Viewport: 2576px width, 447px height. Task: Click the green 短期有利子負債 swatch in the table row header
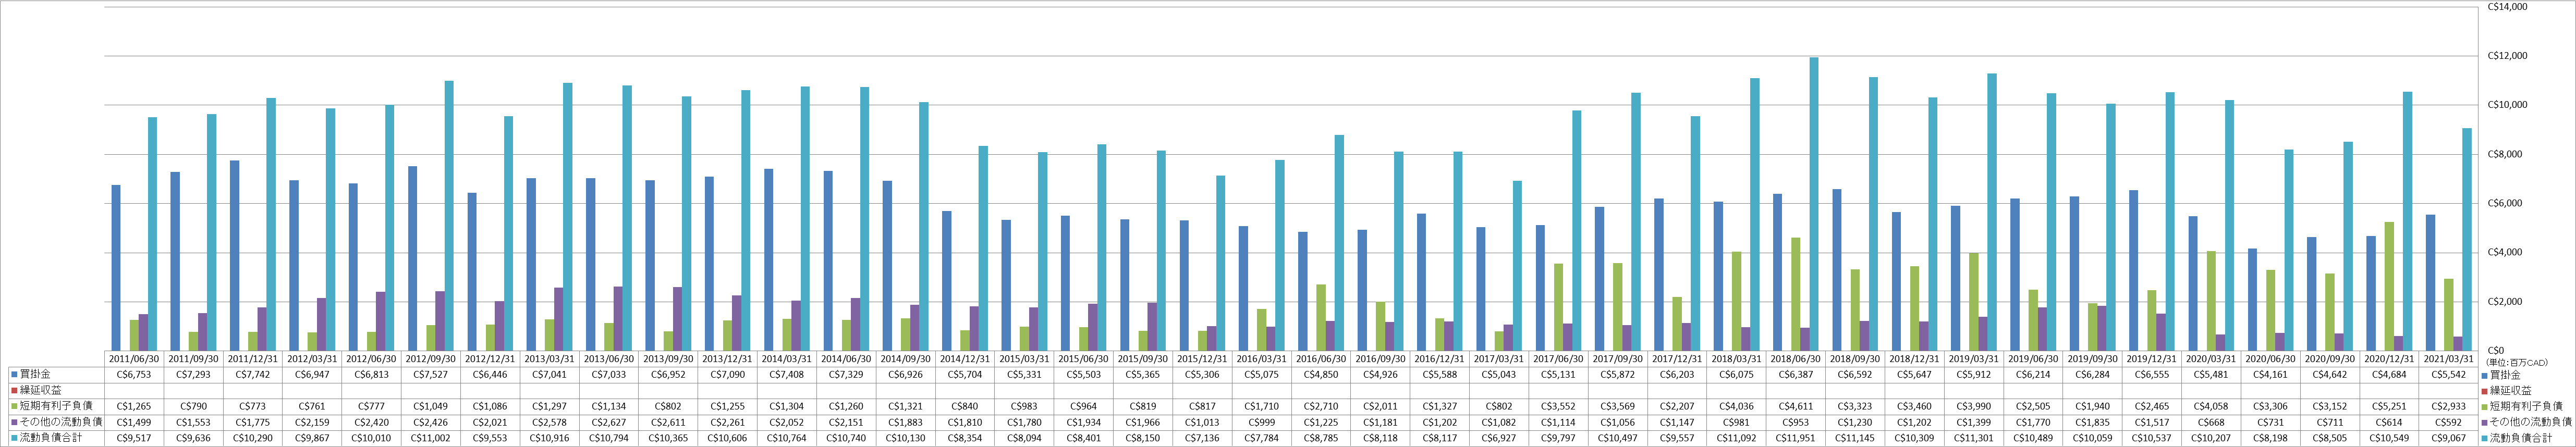pos(13,406)
